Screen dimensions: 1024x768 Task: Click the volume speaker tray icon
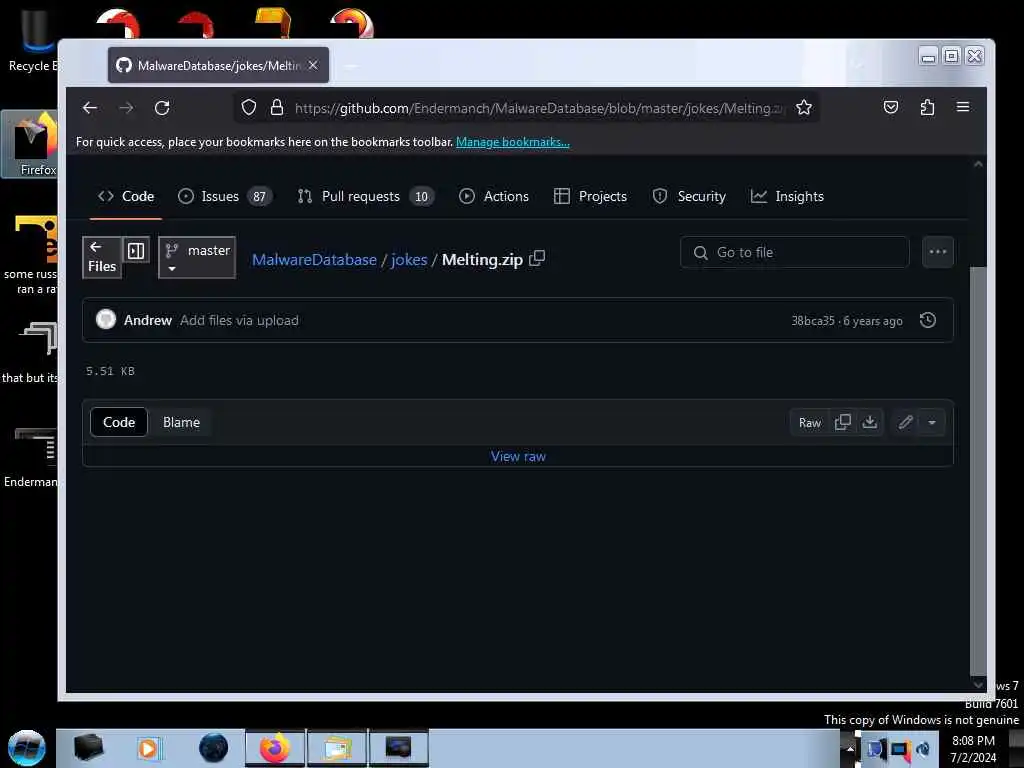pyautogui.click(x=923, y=749)
